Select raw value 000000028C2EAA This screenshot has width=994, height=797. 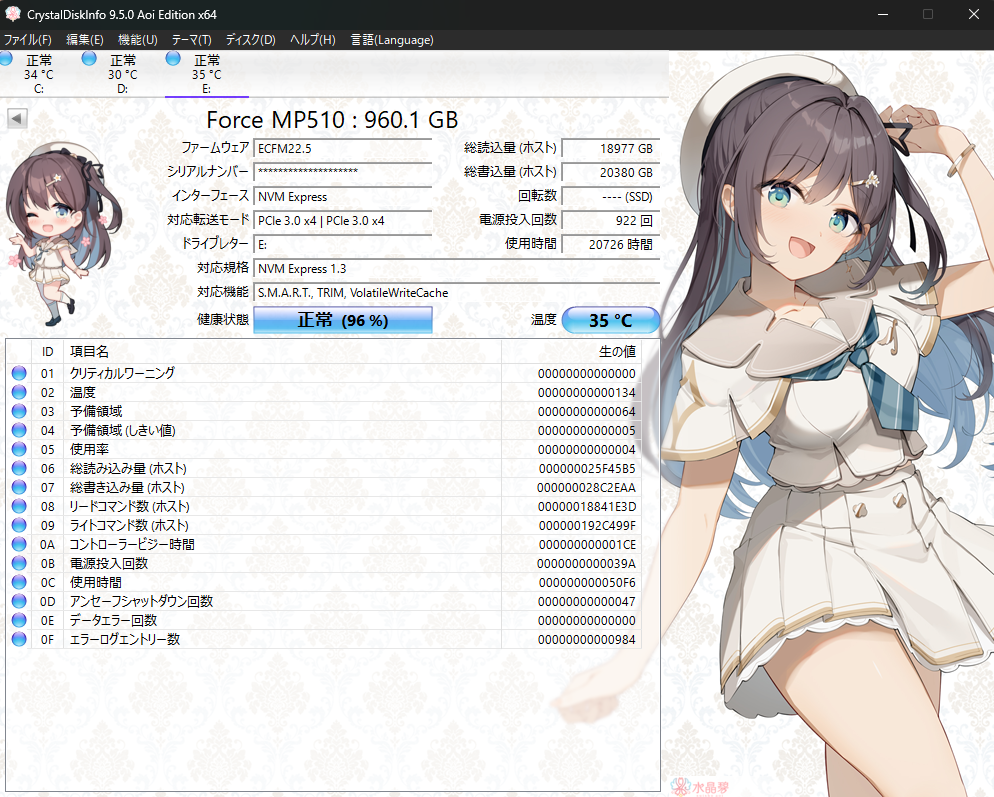click(x=586, y=488)
